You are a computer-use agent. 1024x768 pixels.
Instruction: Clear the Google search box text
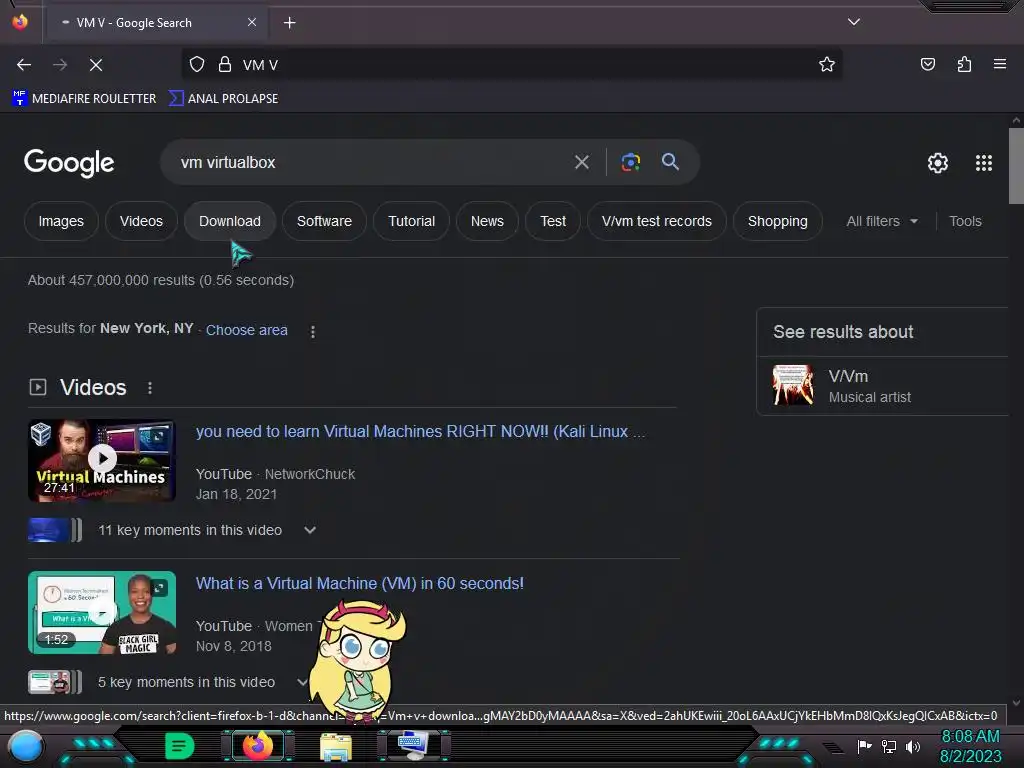click(x=581, y=162)
